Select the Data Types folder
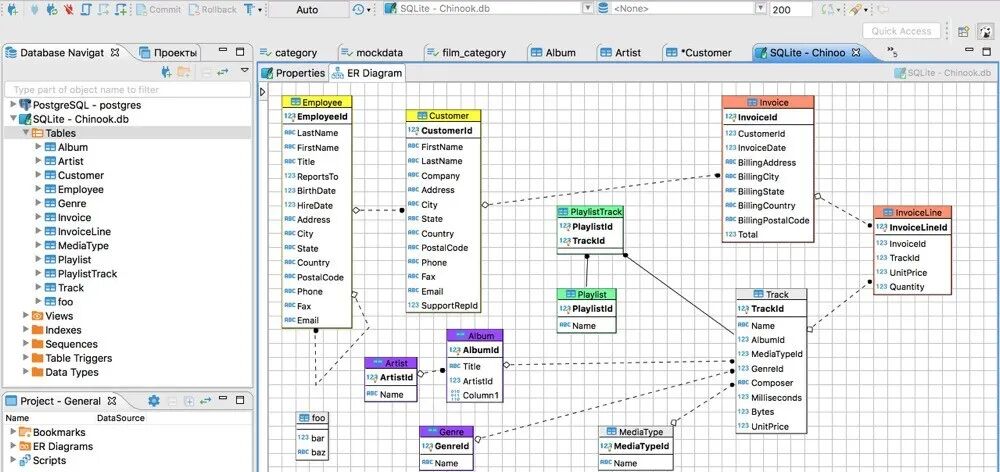Viewport: 1000px width, 472px height. tap(71, 372)
